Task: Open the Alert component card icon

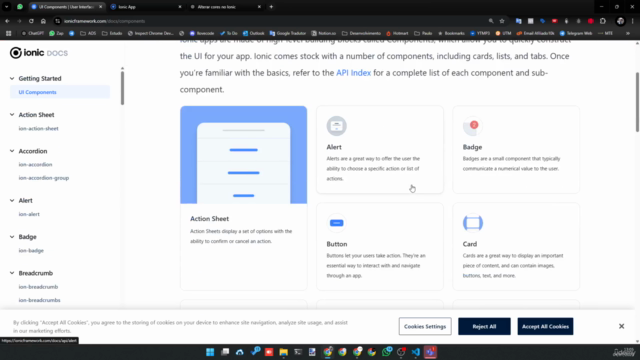Action: click(x=336, y=126)
